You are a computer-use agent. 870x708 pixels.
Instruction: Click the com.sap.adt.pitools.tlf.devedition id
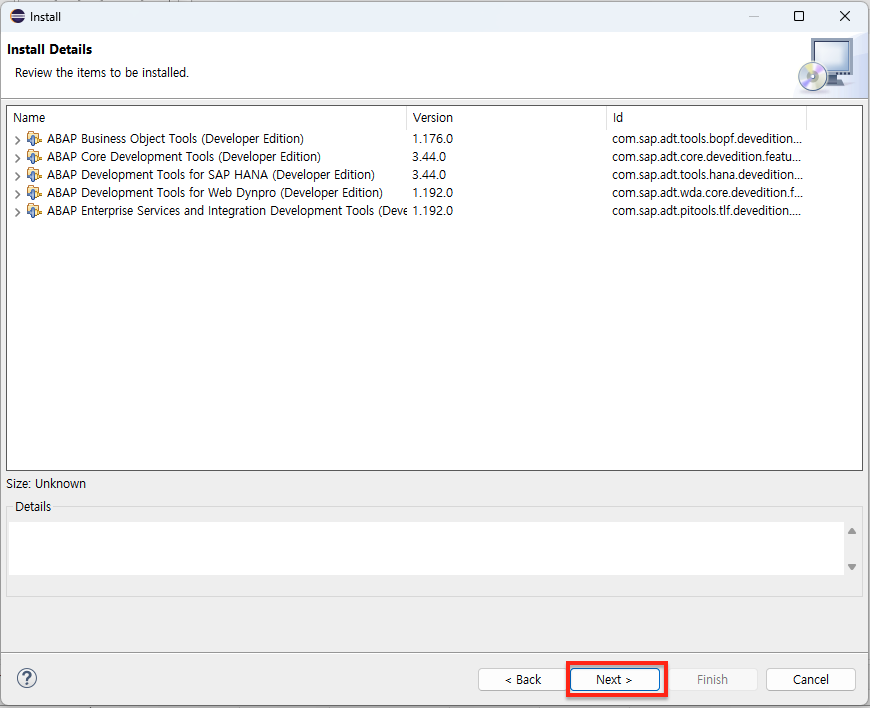click(706, 211)
